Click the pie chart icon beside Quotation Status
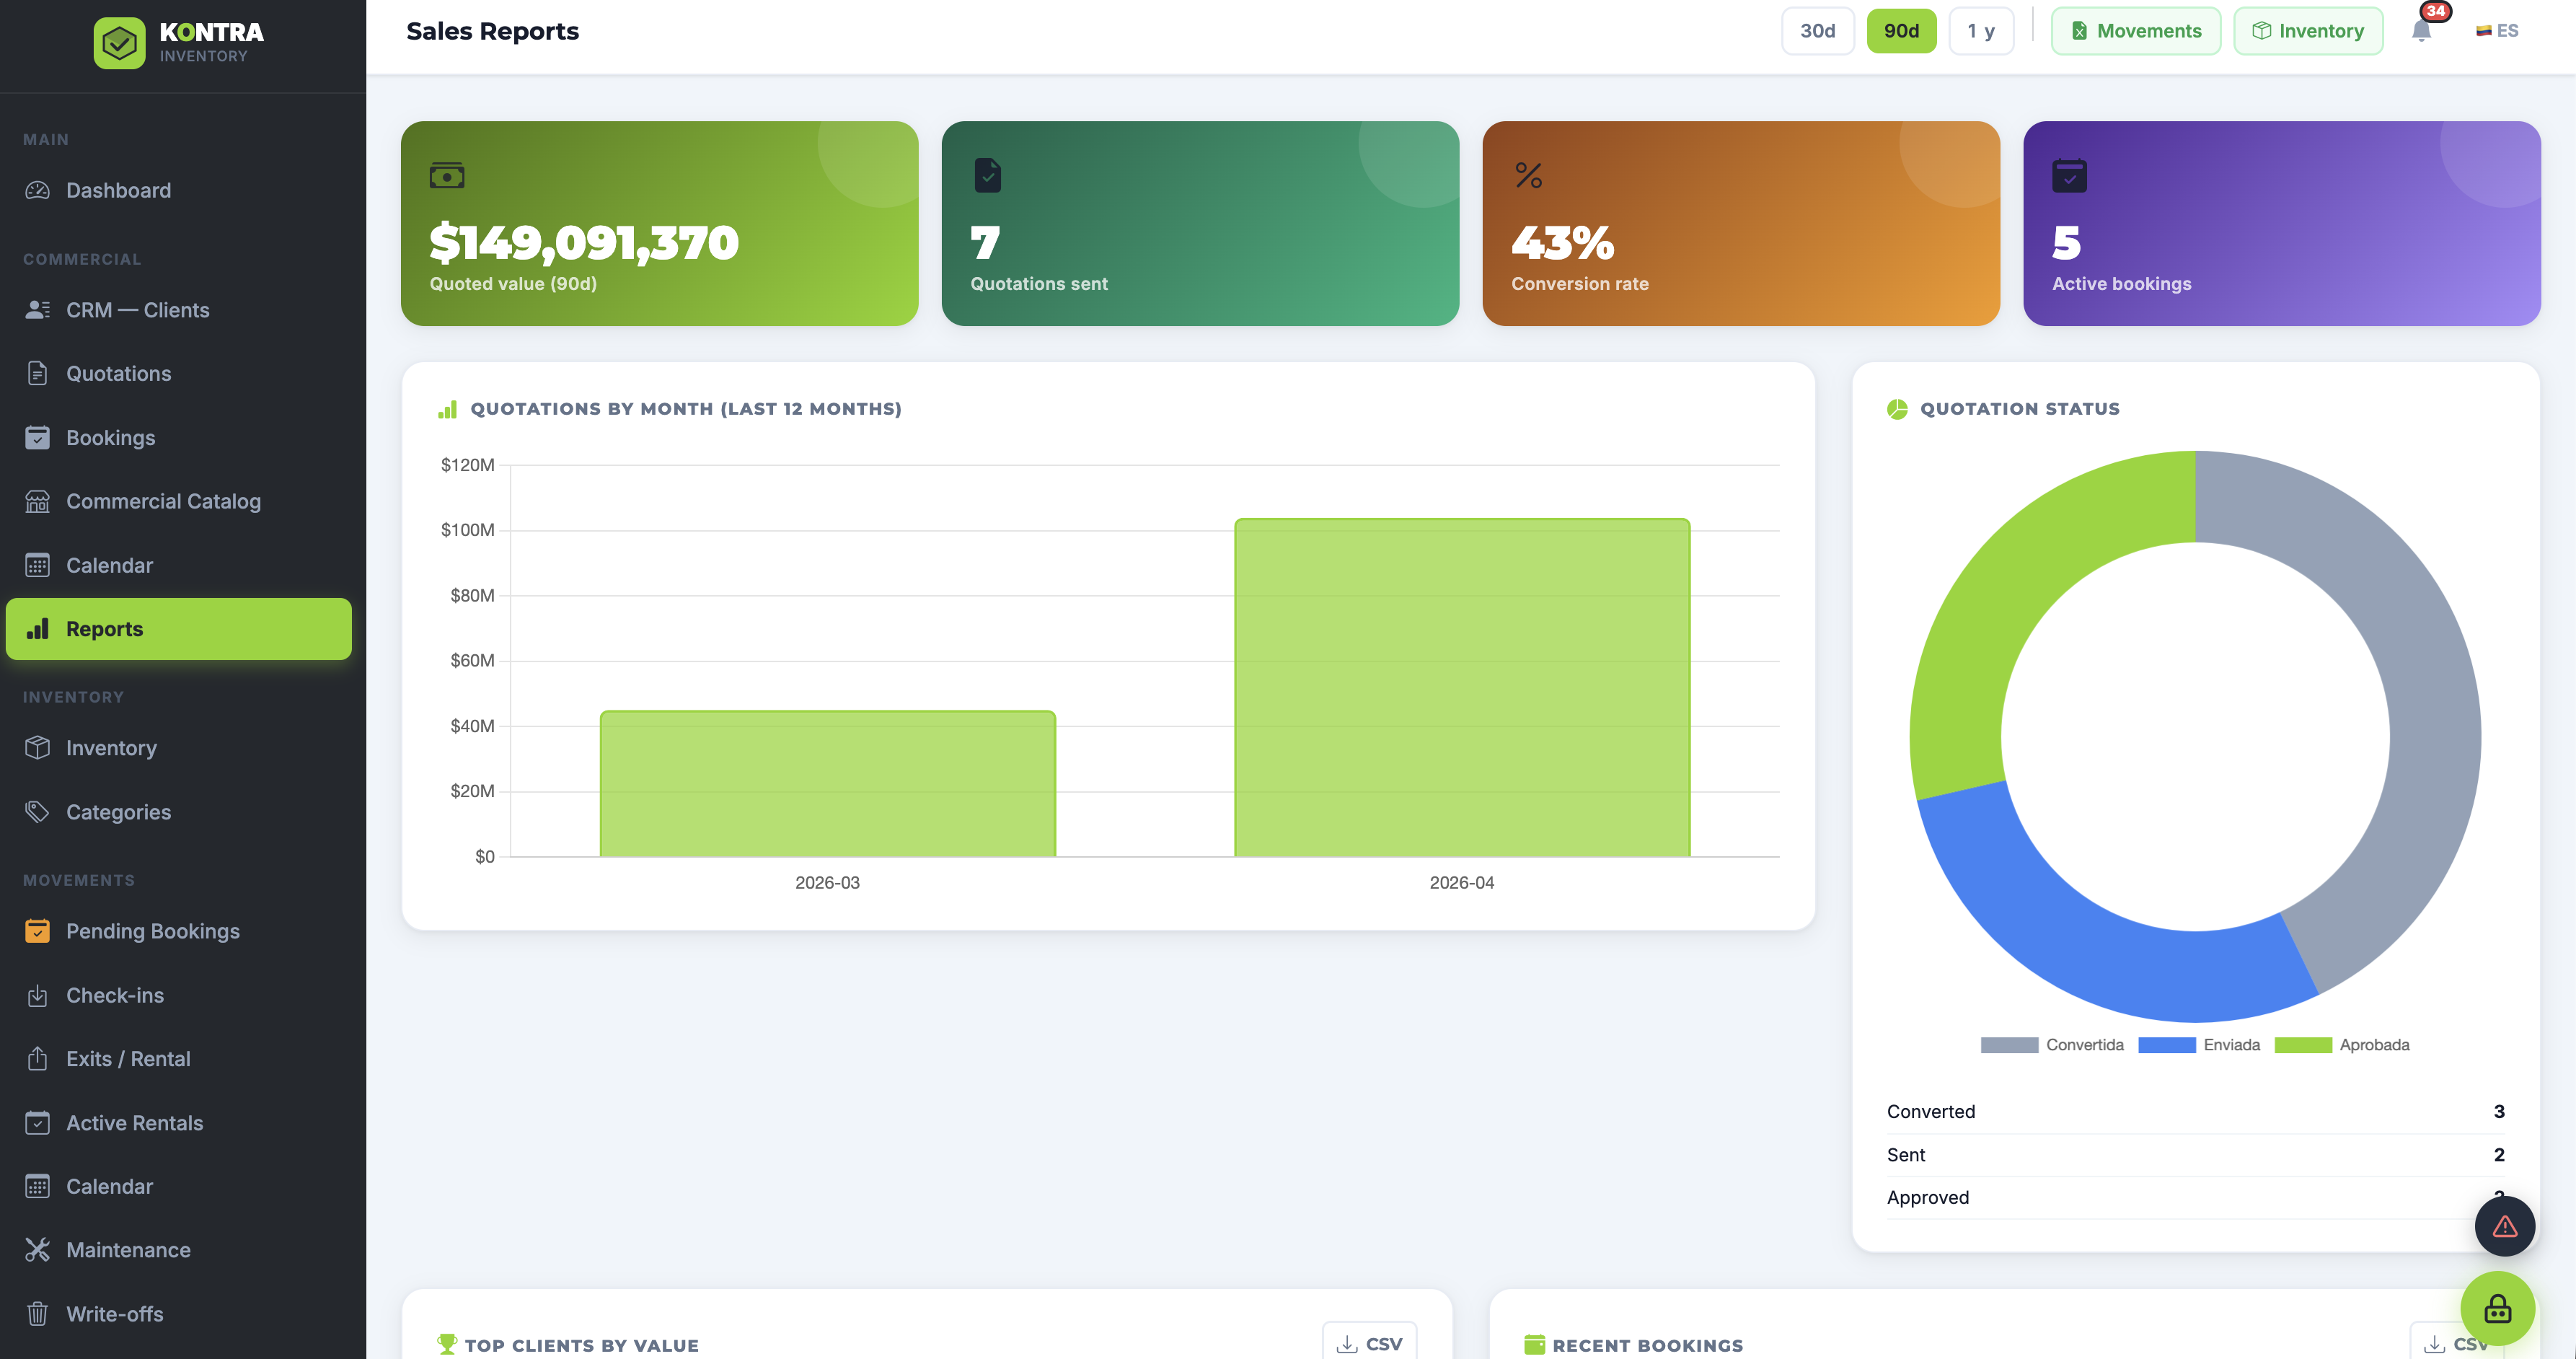The image size is (2576, 1359). pyautogui.click(x=1897, y=409)
